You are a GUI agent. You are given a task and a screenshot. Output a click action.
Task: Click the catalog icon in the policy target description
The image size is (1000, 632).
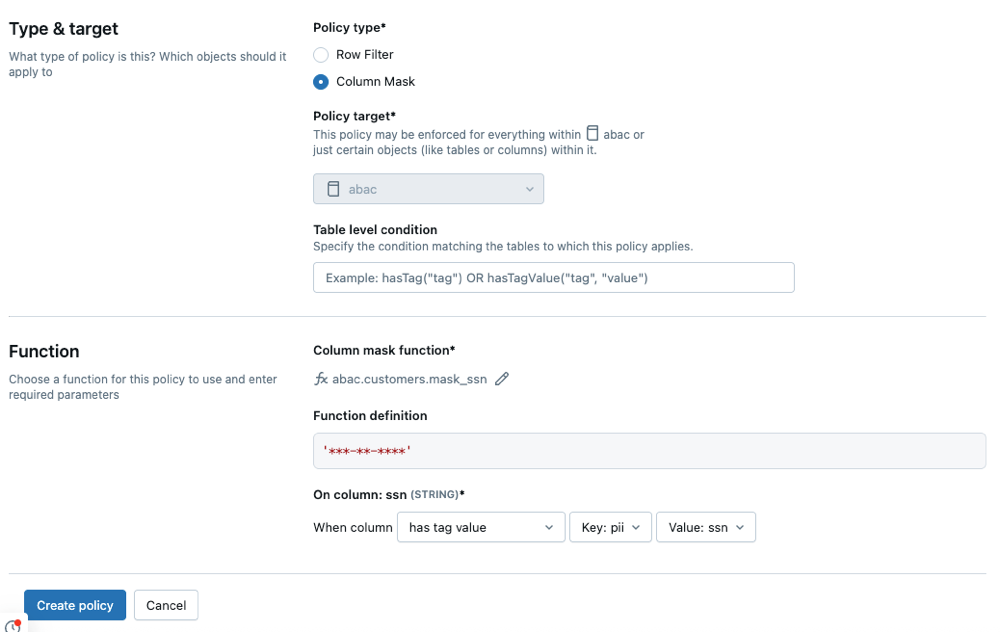click(593, 133)
